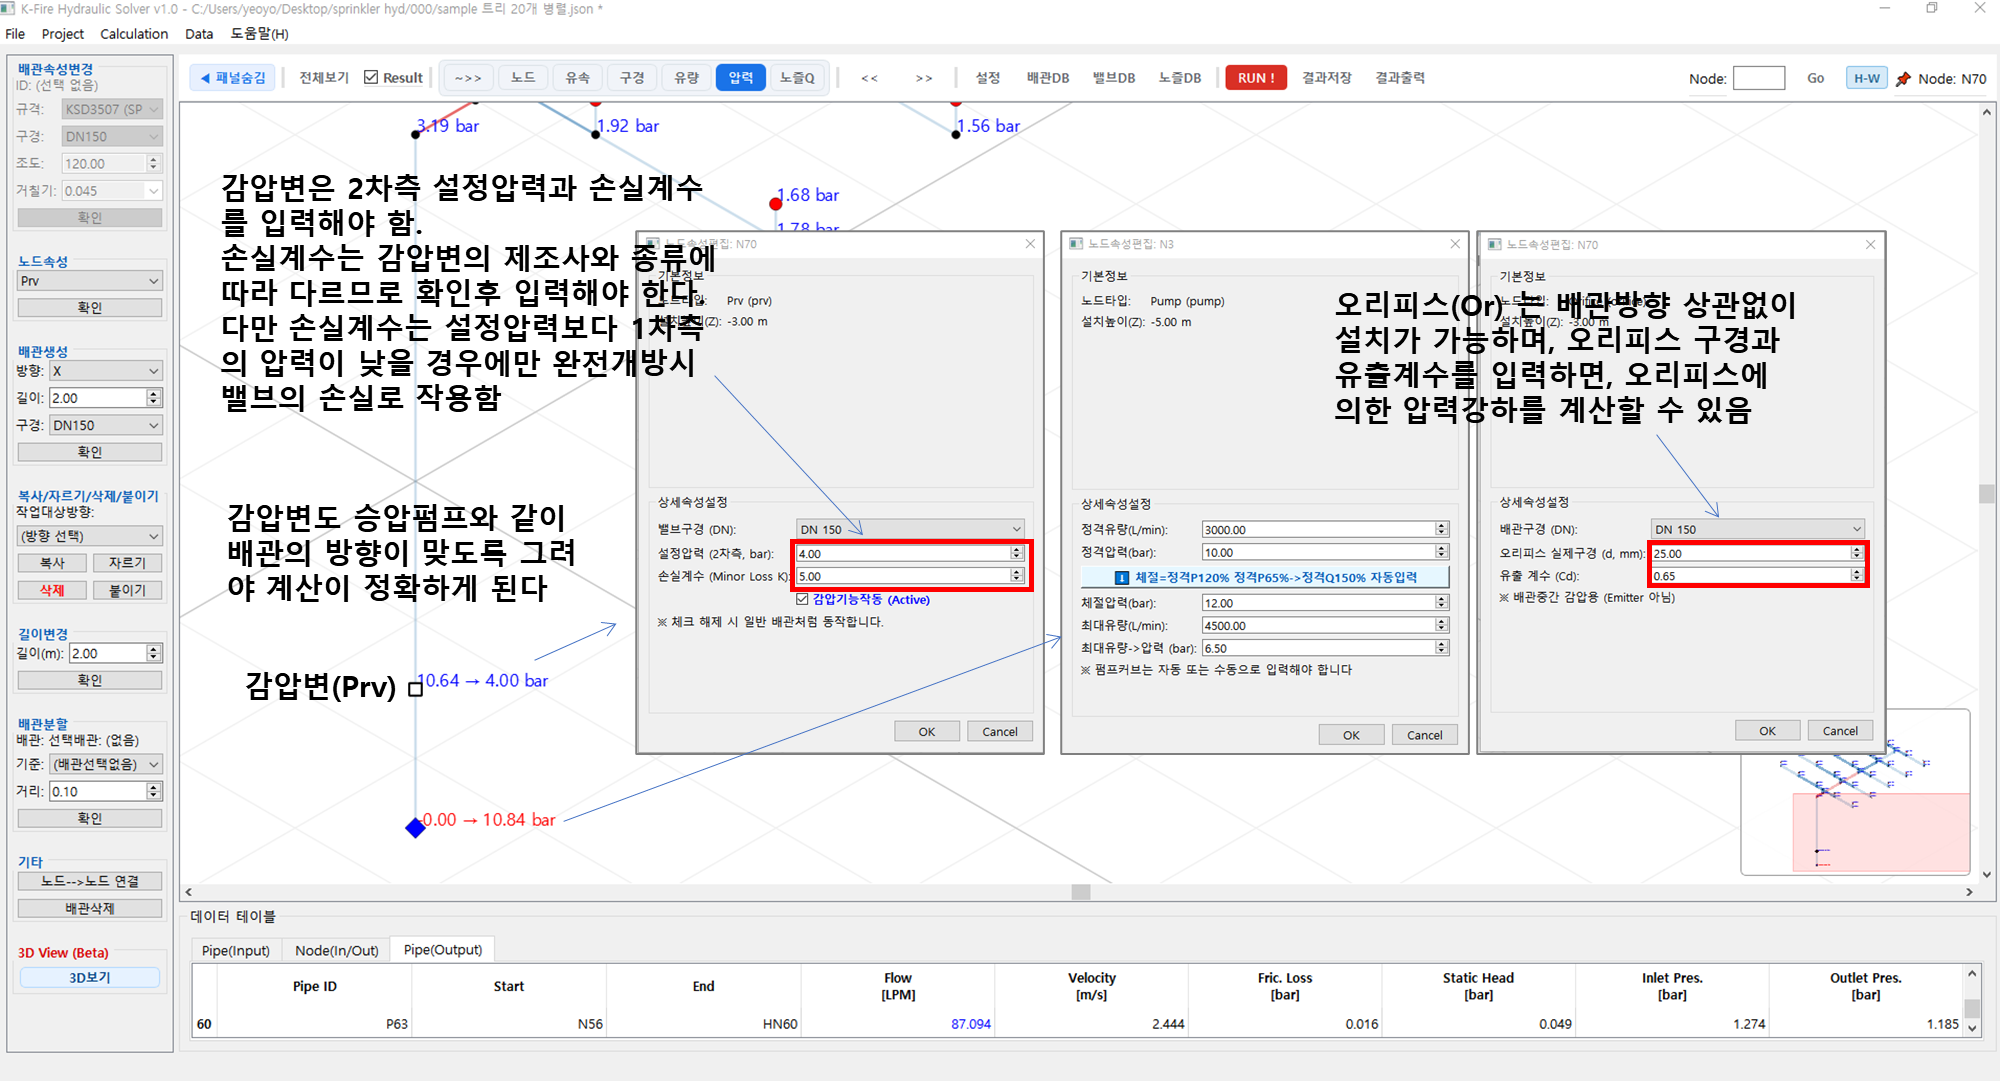2000x1081 pixels.
Task: Switch to the Node(In/Out) tab
Action: (336, 950)
